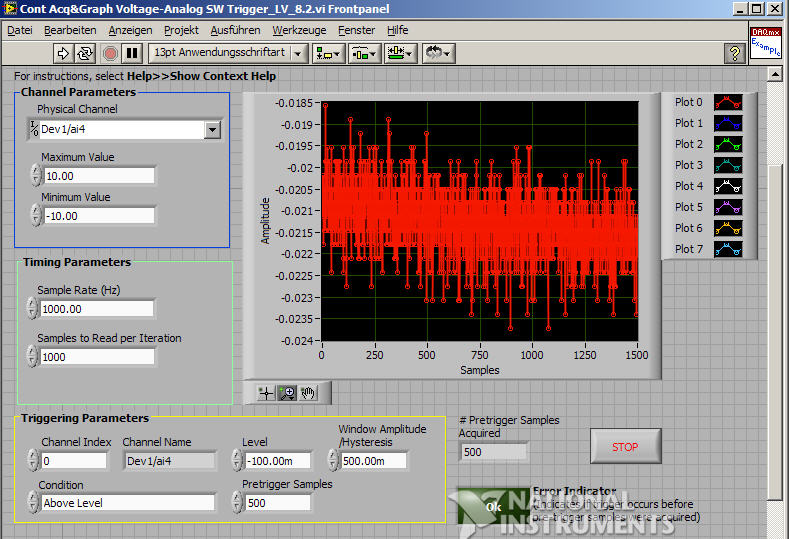
Task: Open the Physical Channel dropdown
Action: click(x=211, y=129)
